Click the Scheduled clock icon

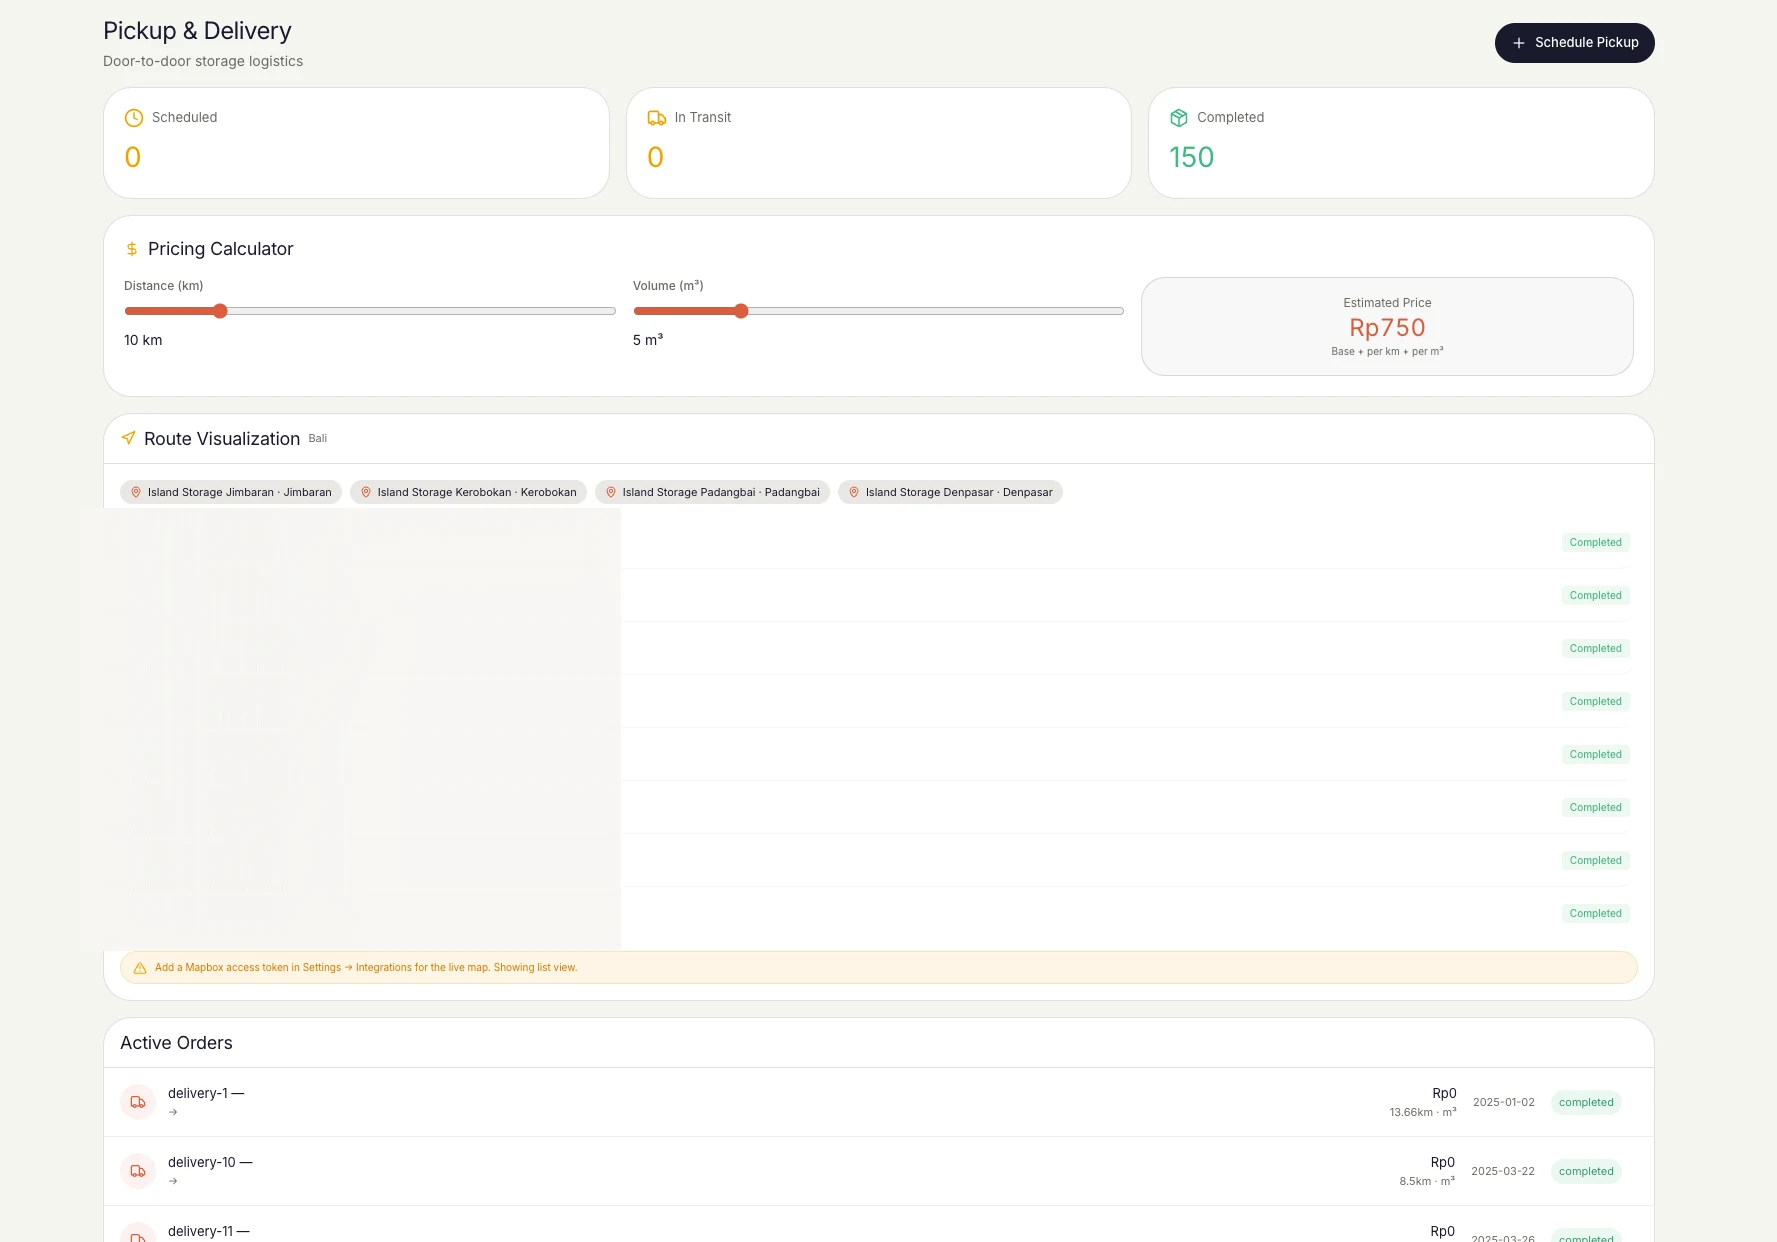pos(134,118)
